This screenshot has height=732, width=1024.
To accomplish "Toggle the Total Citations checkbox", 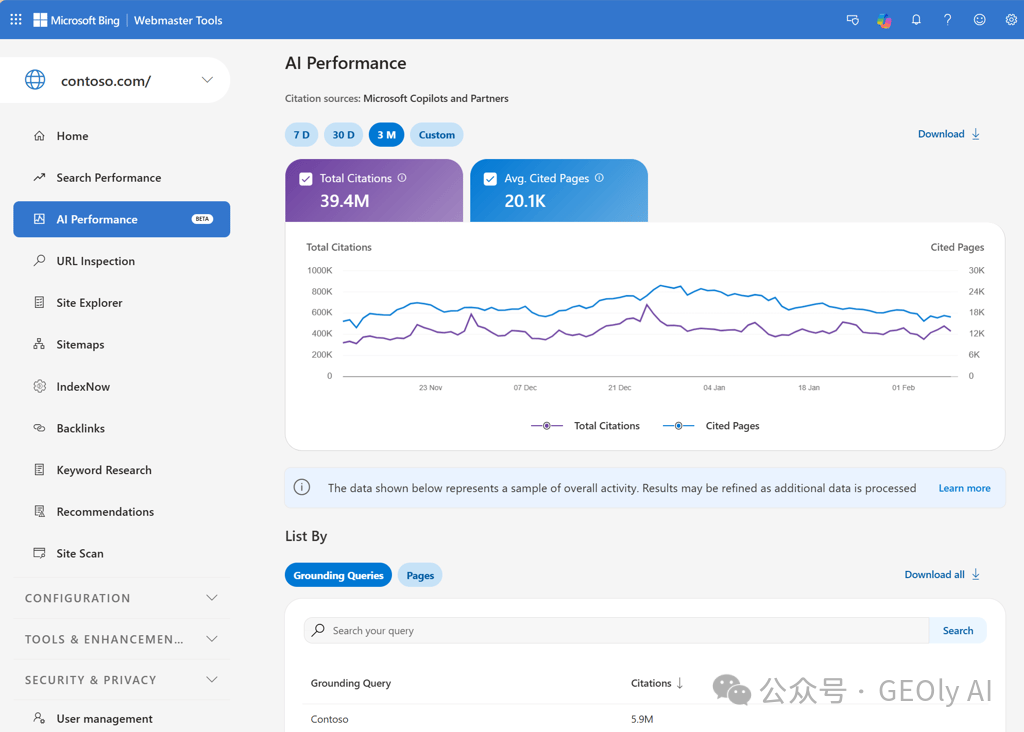I will pos(306,179).
